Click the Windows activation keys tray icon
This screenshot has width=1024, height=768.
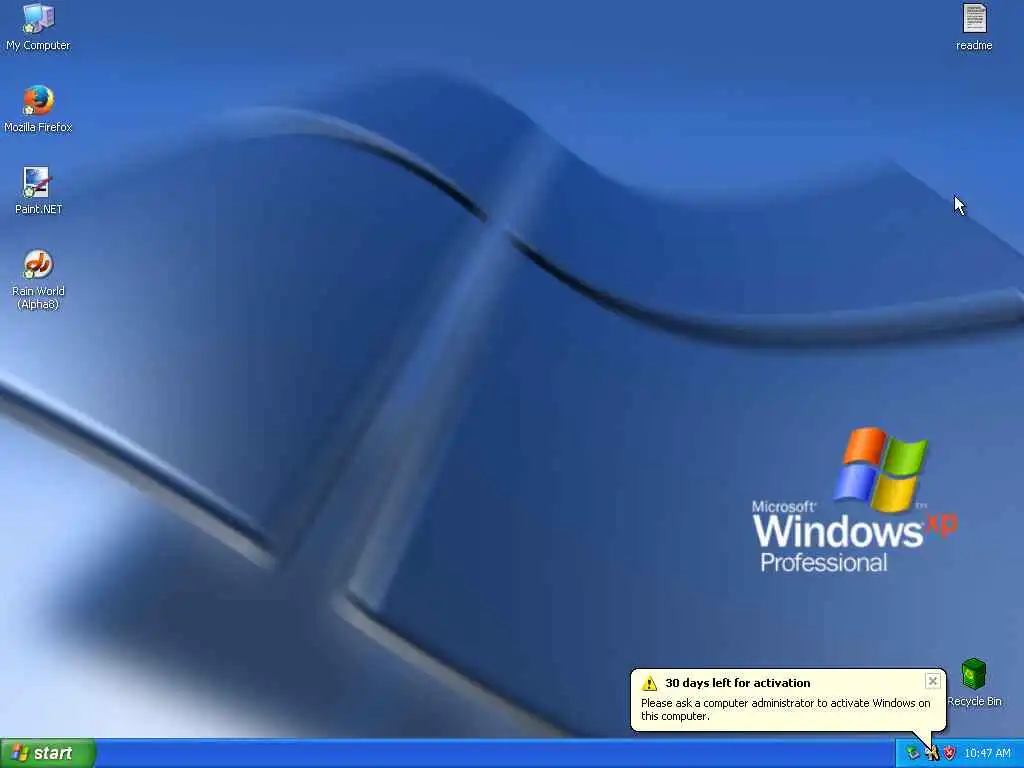(x=931, y=754)
